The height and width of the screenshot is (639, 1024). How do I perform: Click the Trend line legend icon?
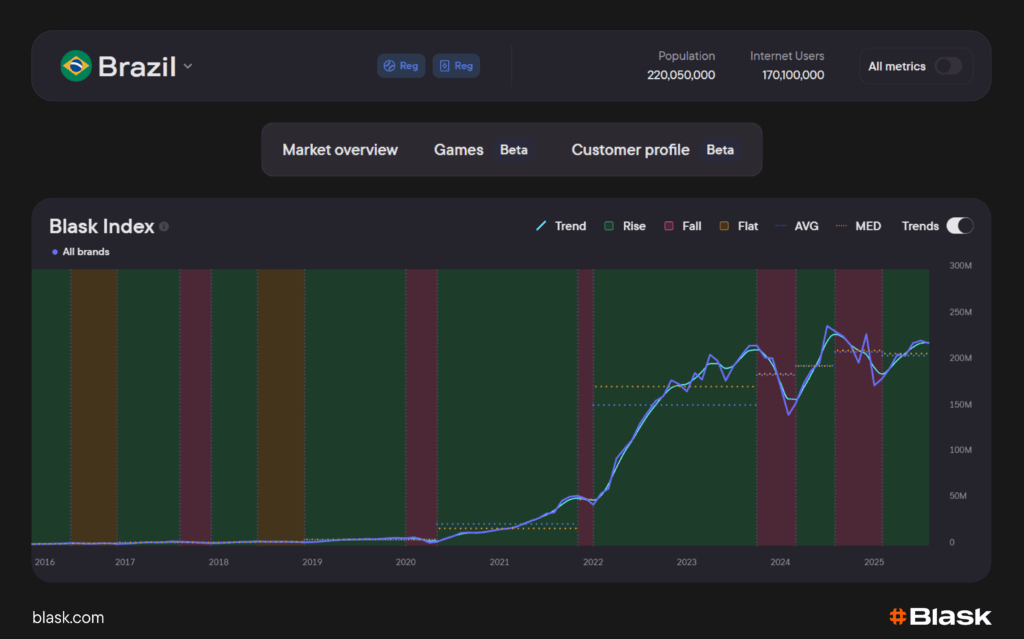pyautogui.click(x=541, y=226)
